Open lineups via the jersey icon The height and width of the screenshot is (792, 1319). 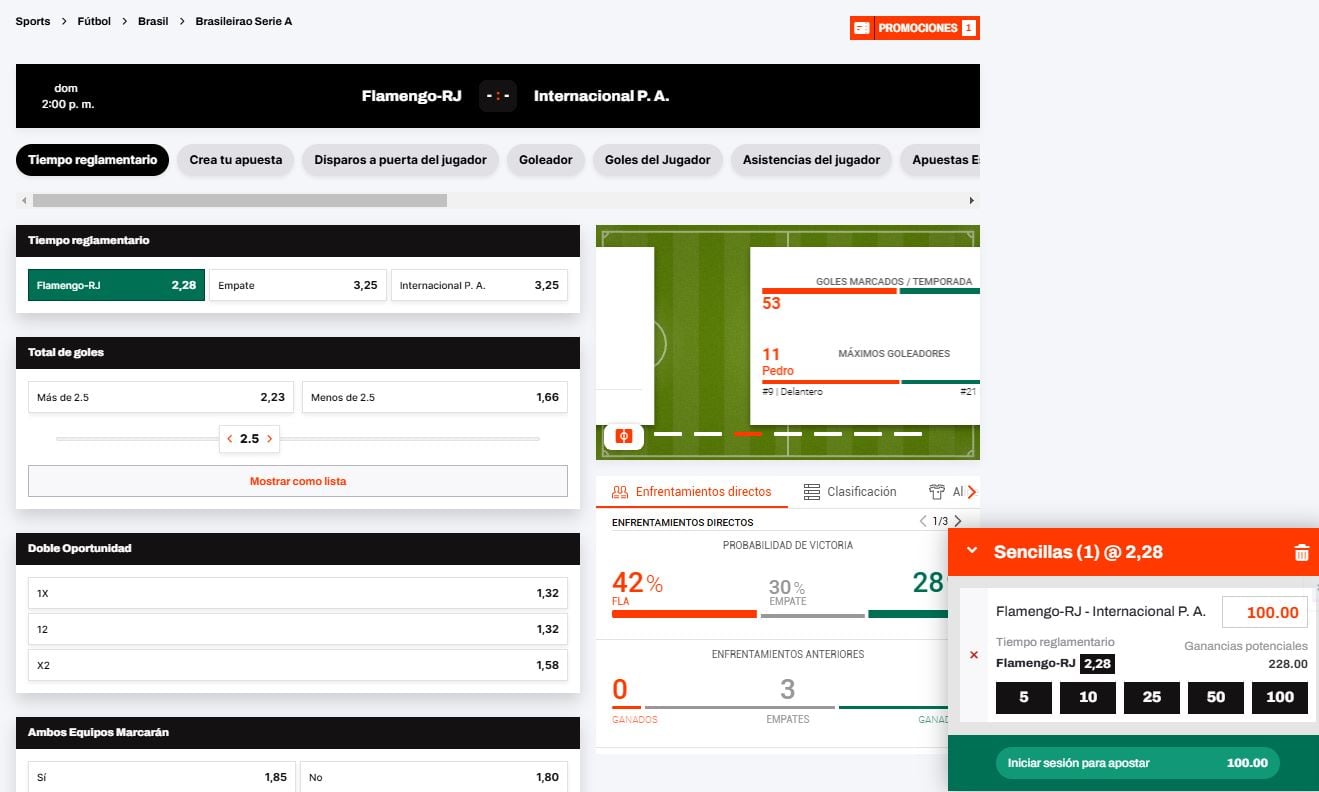(x=937, y=491)
